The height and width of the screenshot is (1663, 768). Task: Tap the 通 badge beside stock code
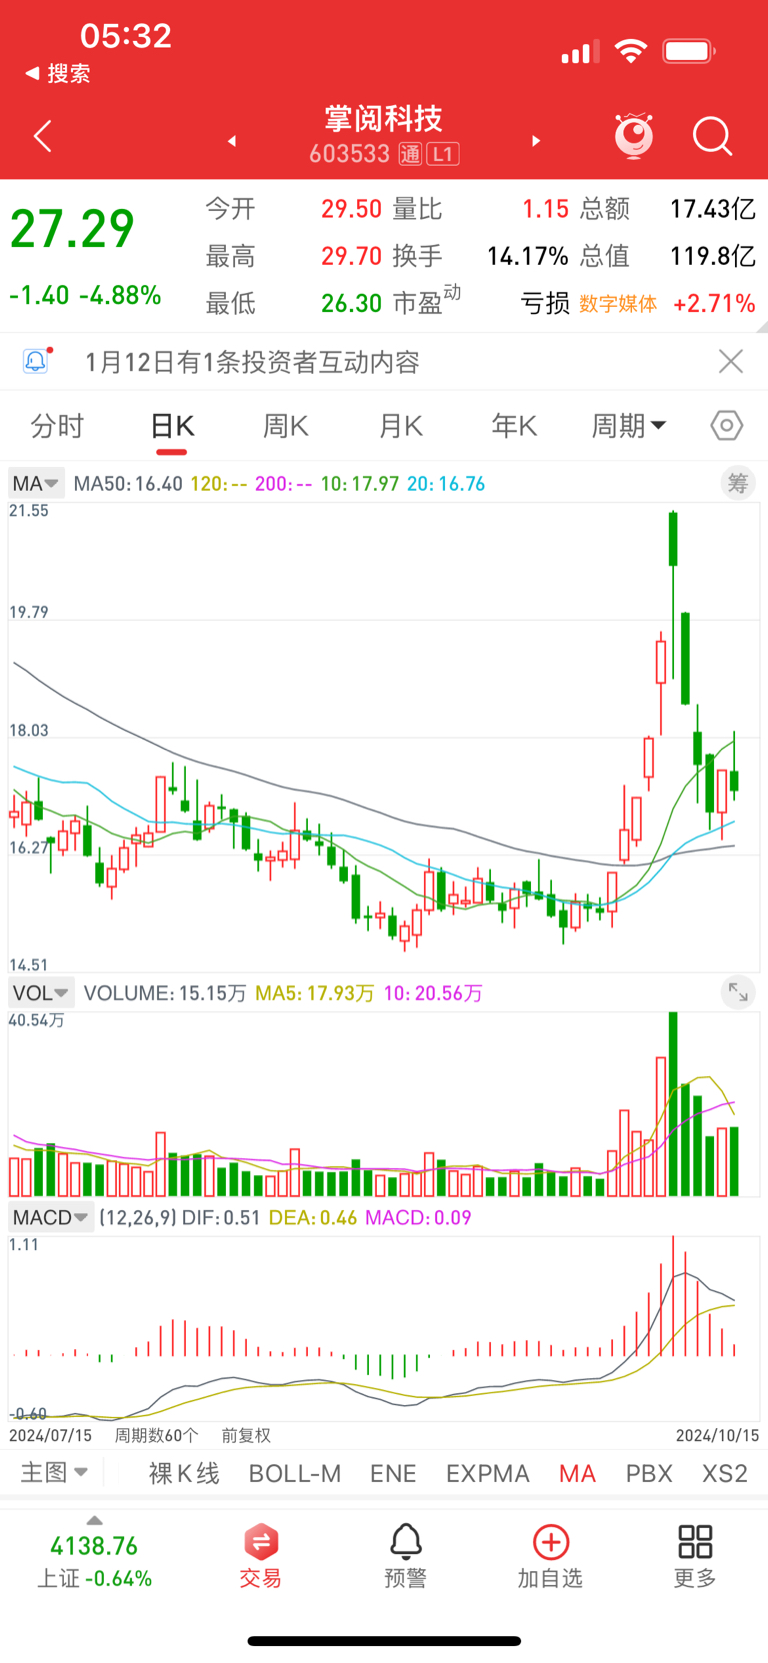[410, 154]
